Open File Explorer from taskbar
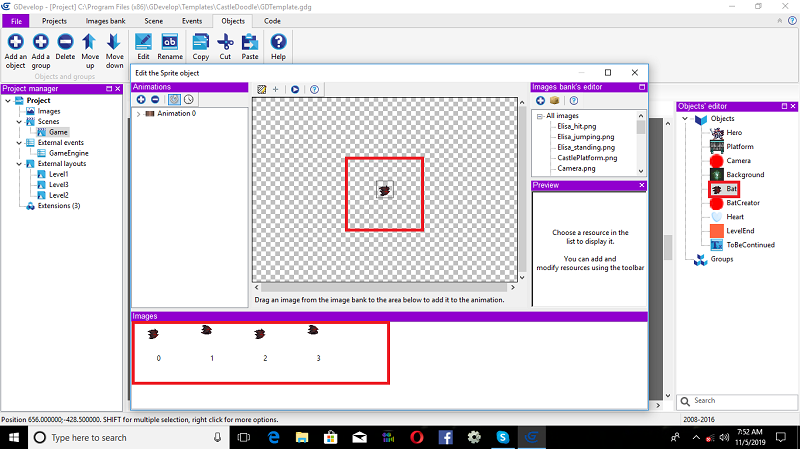Viewport: 800px width, 449px height. coord(302,437)
